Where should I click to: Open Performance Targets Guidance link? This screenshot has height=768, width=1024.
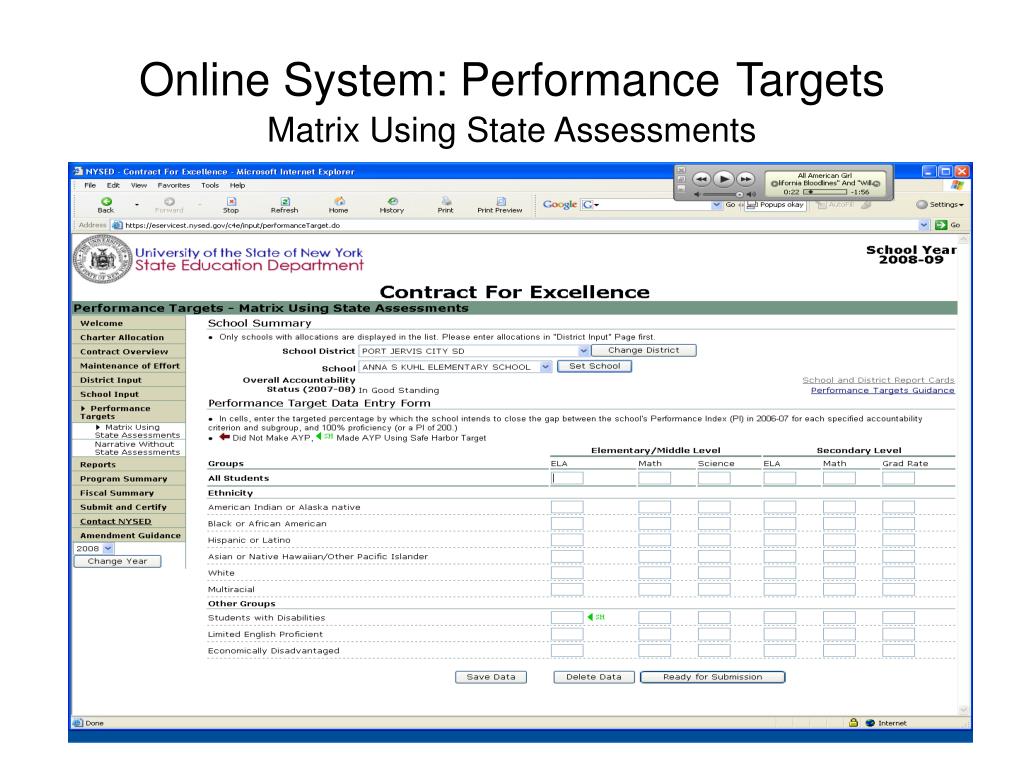882,391
